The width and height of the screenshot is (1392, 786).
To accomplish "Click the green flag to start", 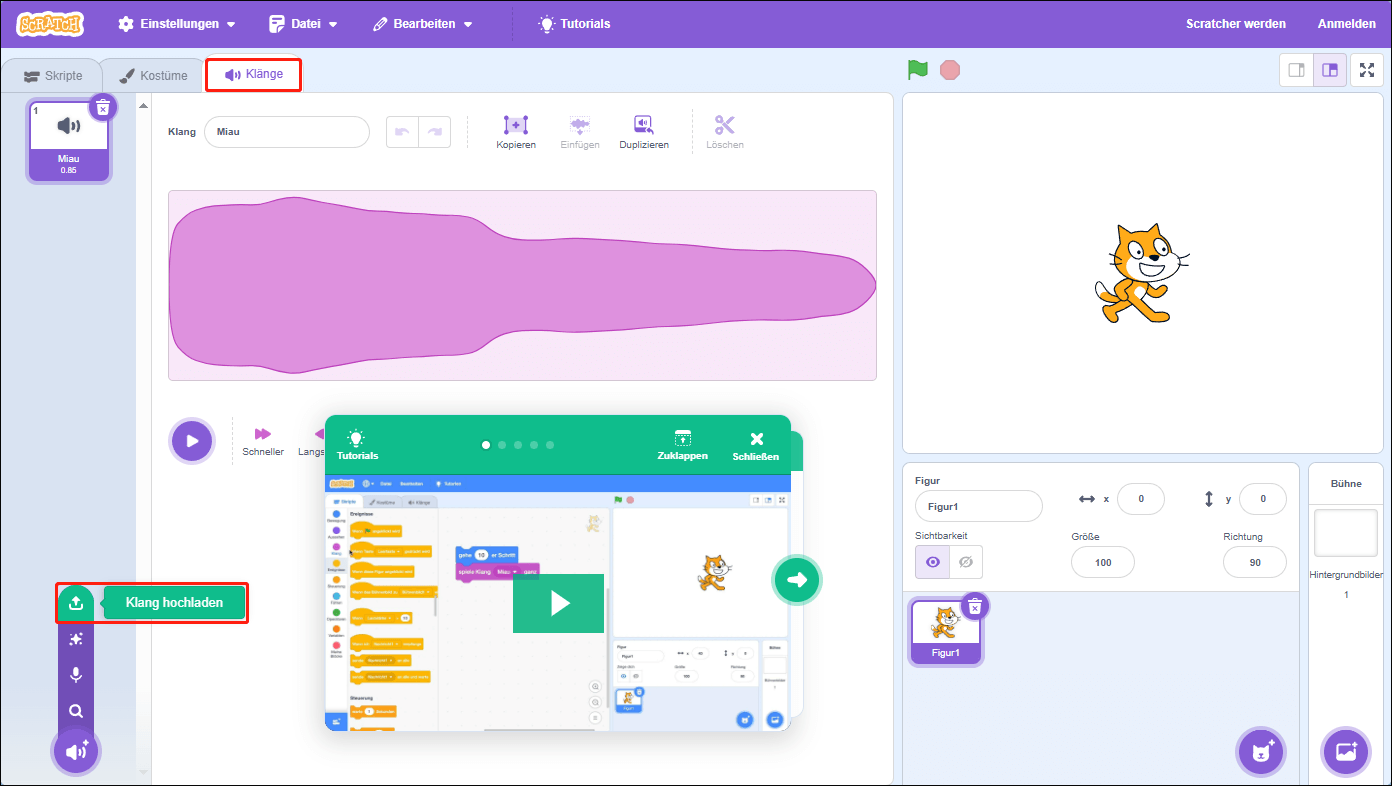I will pos(918,70).
